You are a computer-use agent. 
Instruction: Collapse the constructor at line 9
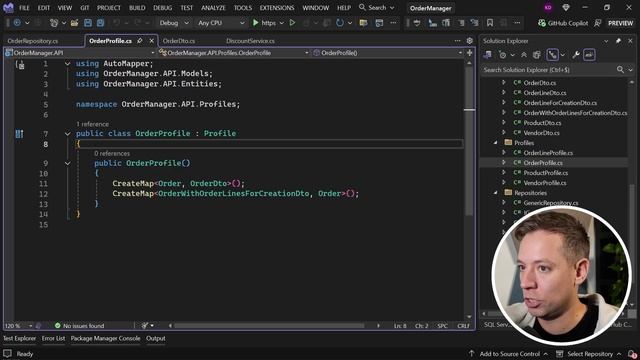(68, 163)
